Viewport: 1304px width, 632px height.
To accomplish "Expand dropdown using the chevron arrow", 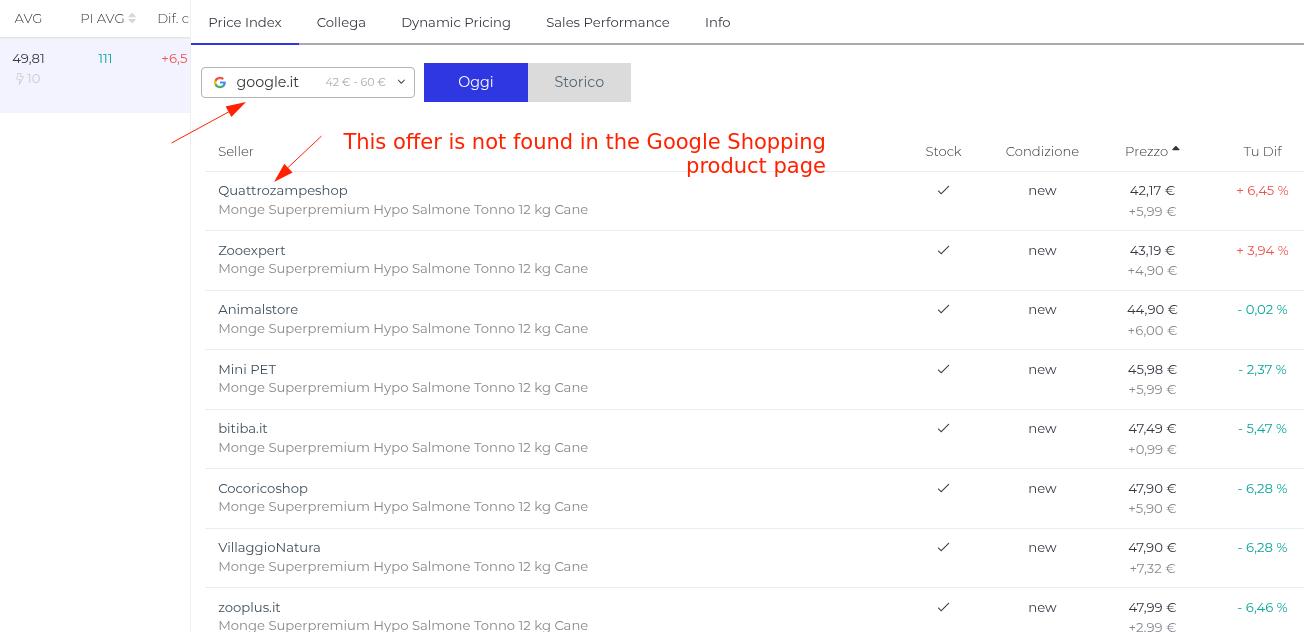I will click(401, 82).
